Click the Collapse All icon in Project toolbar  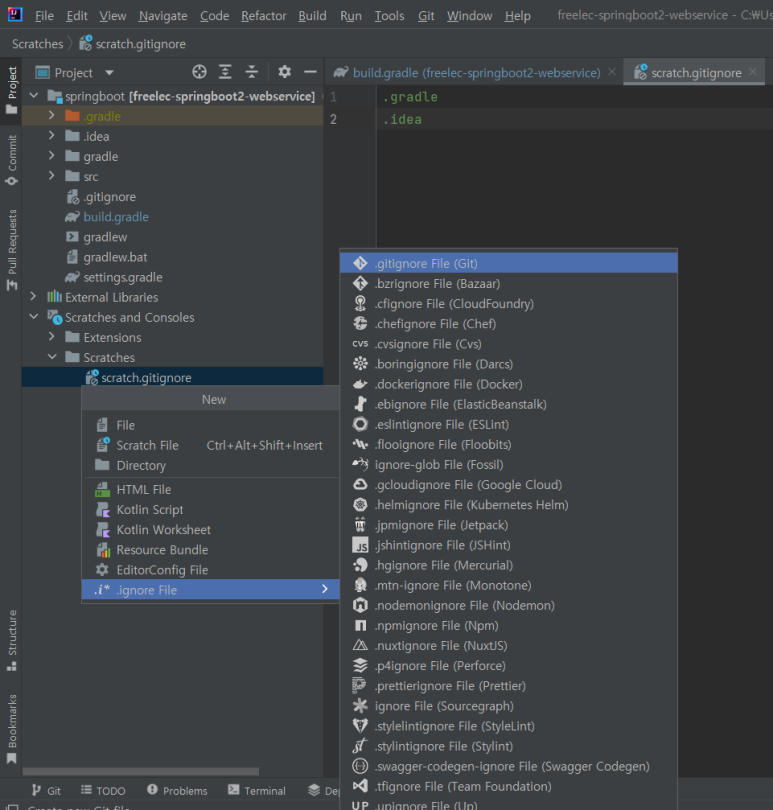pos(252,72)
